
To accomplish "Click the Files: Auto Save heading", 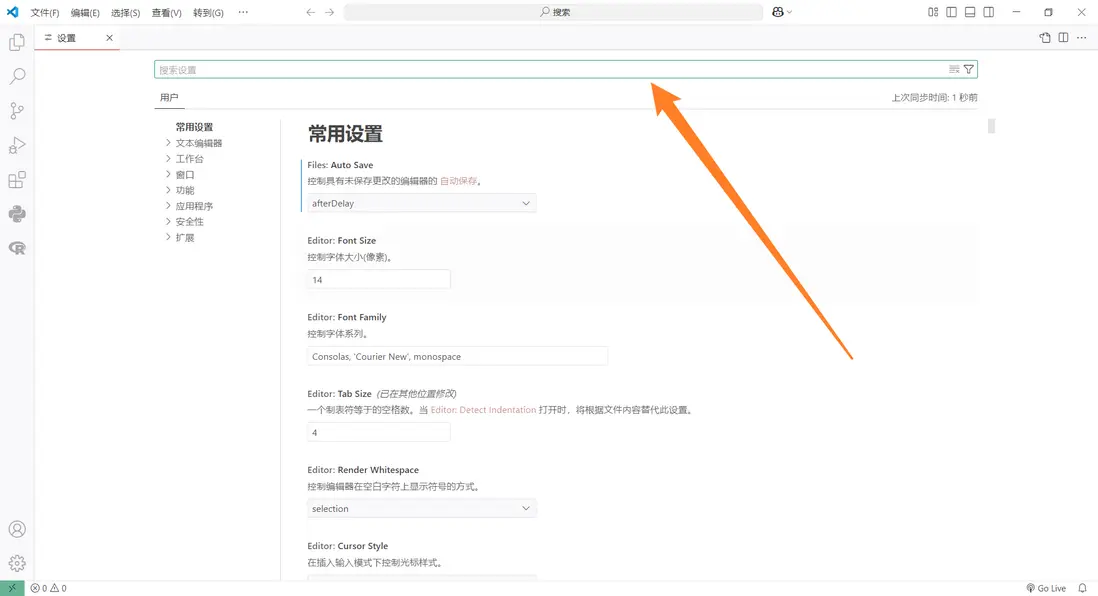I will (340, 165).
